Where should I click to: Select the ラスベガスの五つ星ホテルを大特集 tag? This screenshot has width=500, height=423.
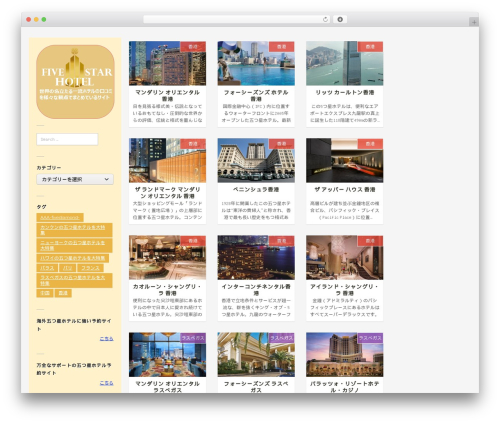[74, 280]
